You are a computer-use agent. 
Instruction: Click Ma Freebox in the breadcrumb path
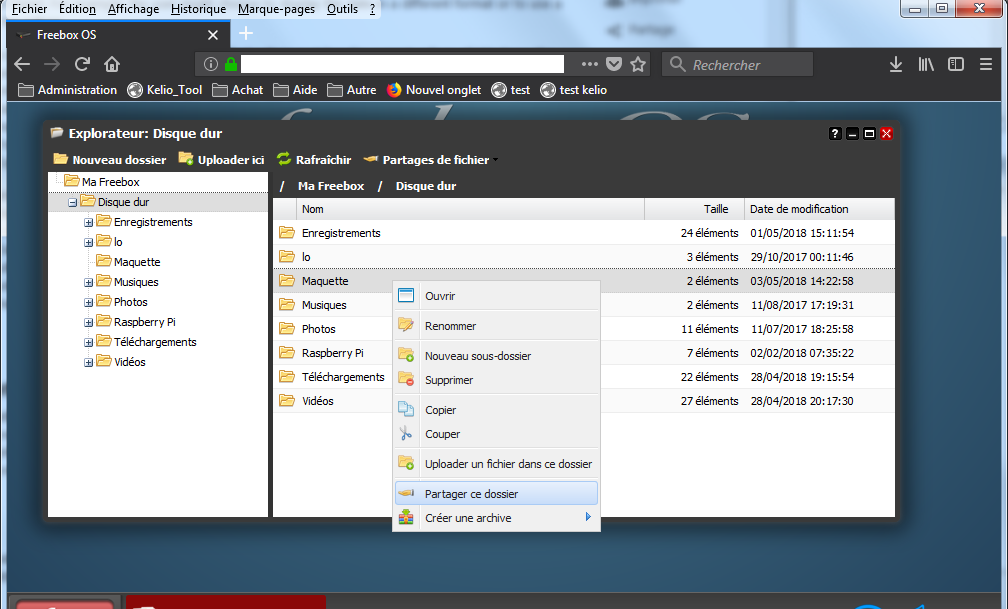pyautogui.click(x=331, y=186)
